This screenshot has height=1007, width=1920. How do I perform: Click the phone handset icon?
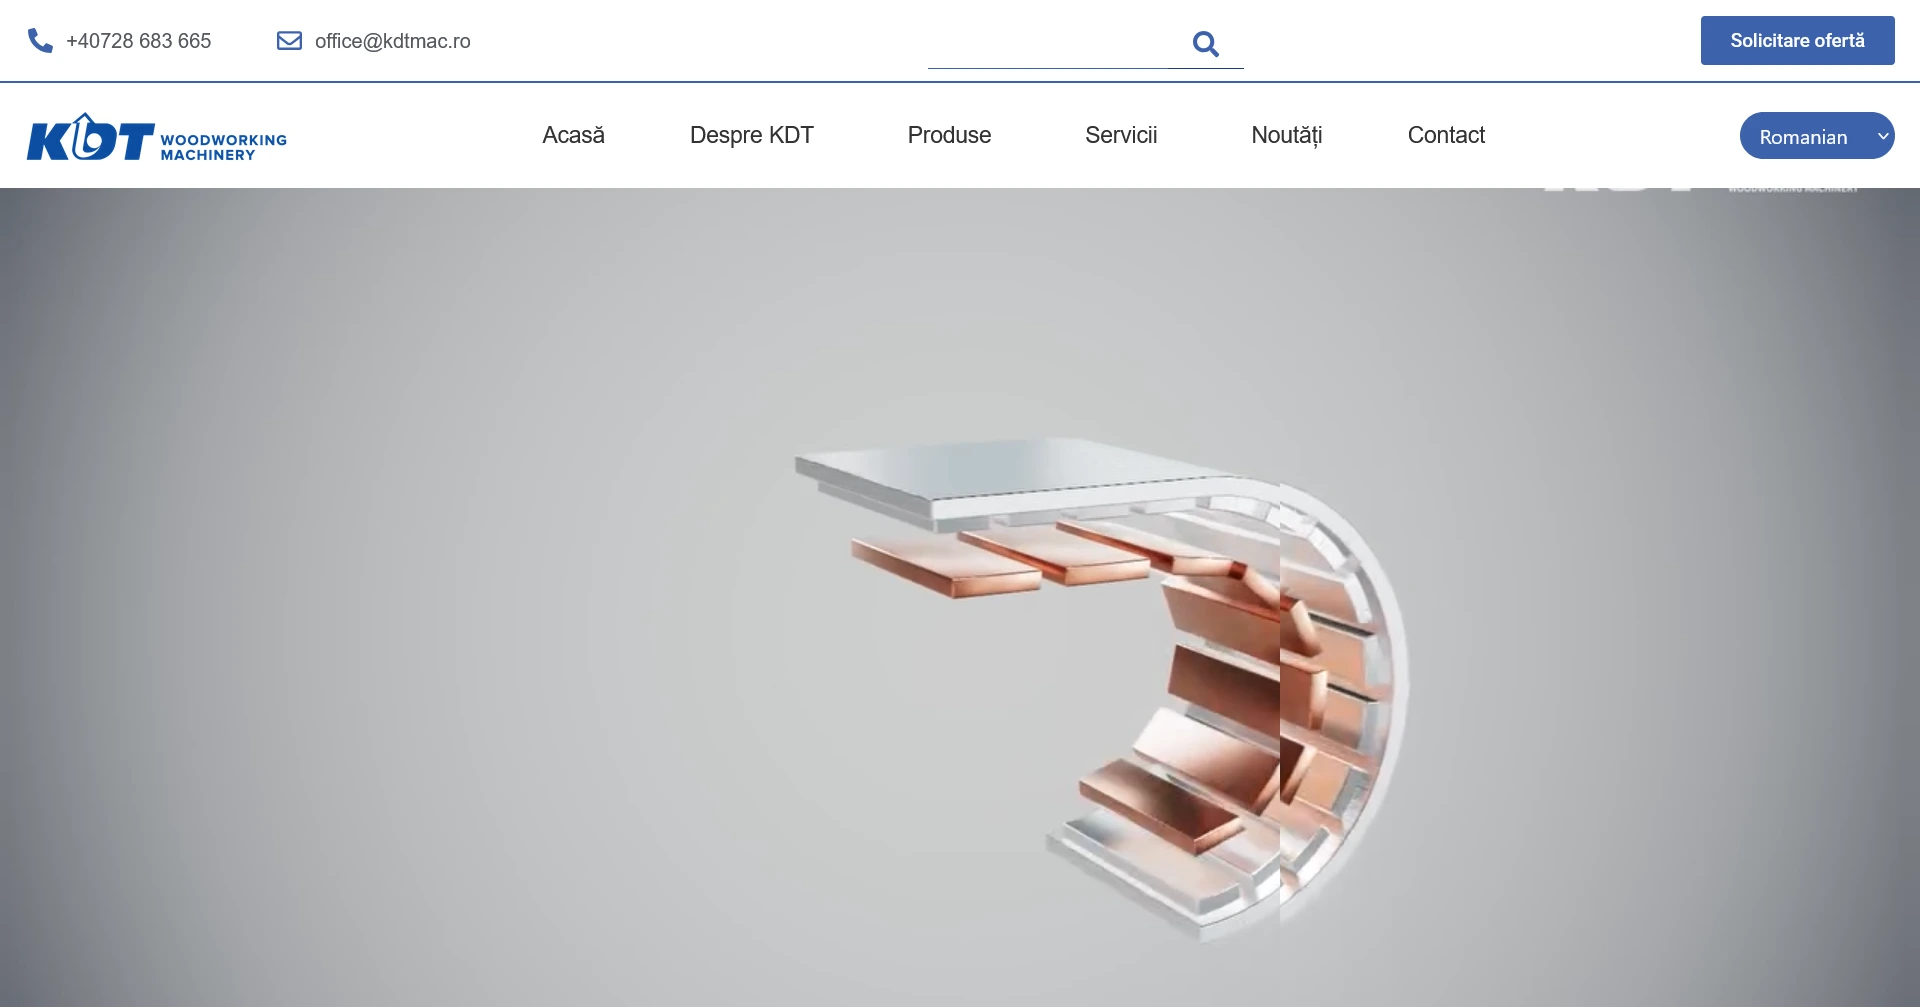click(40, 41)
